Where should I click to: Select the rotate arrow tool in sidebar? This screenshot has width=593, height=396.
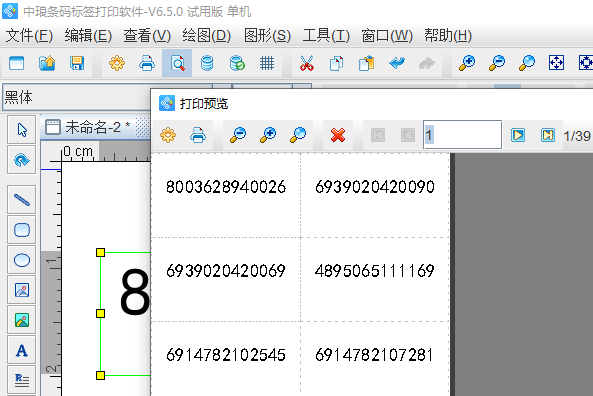22,160
